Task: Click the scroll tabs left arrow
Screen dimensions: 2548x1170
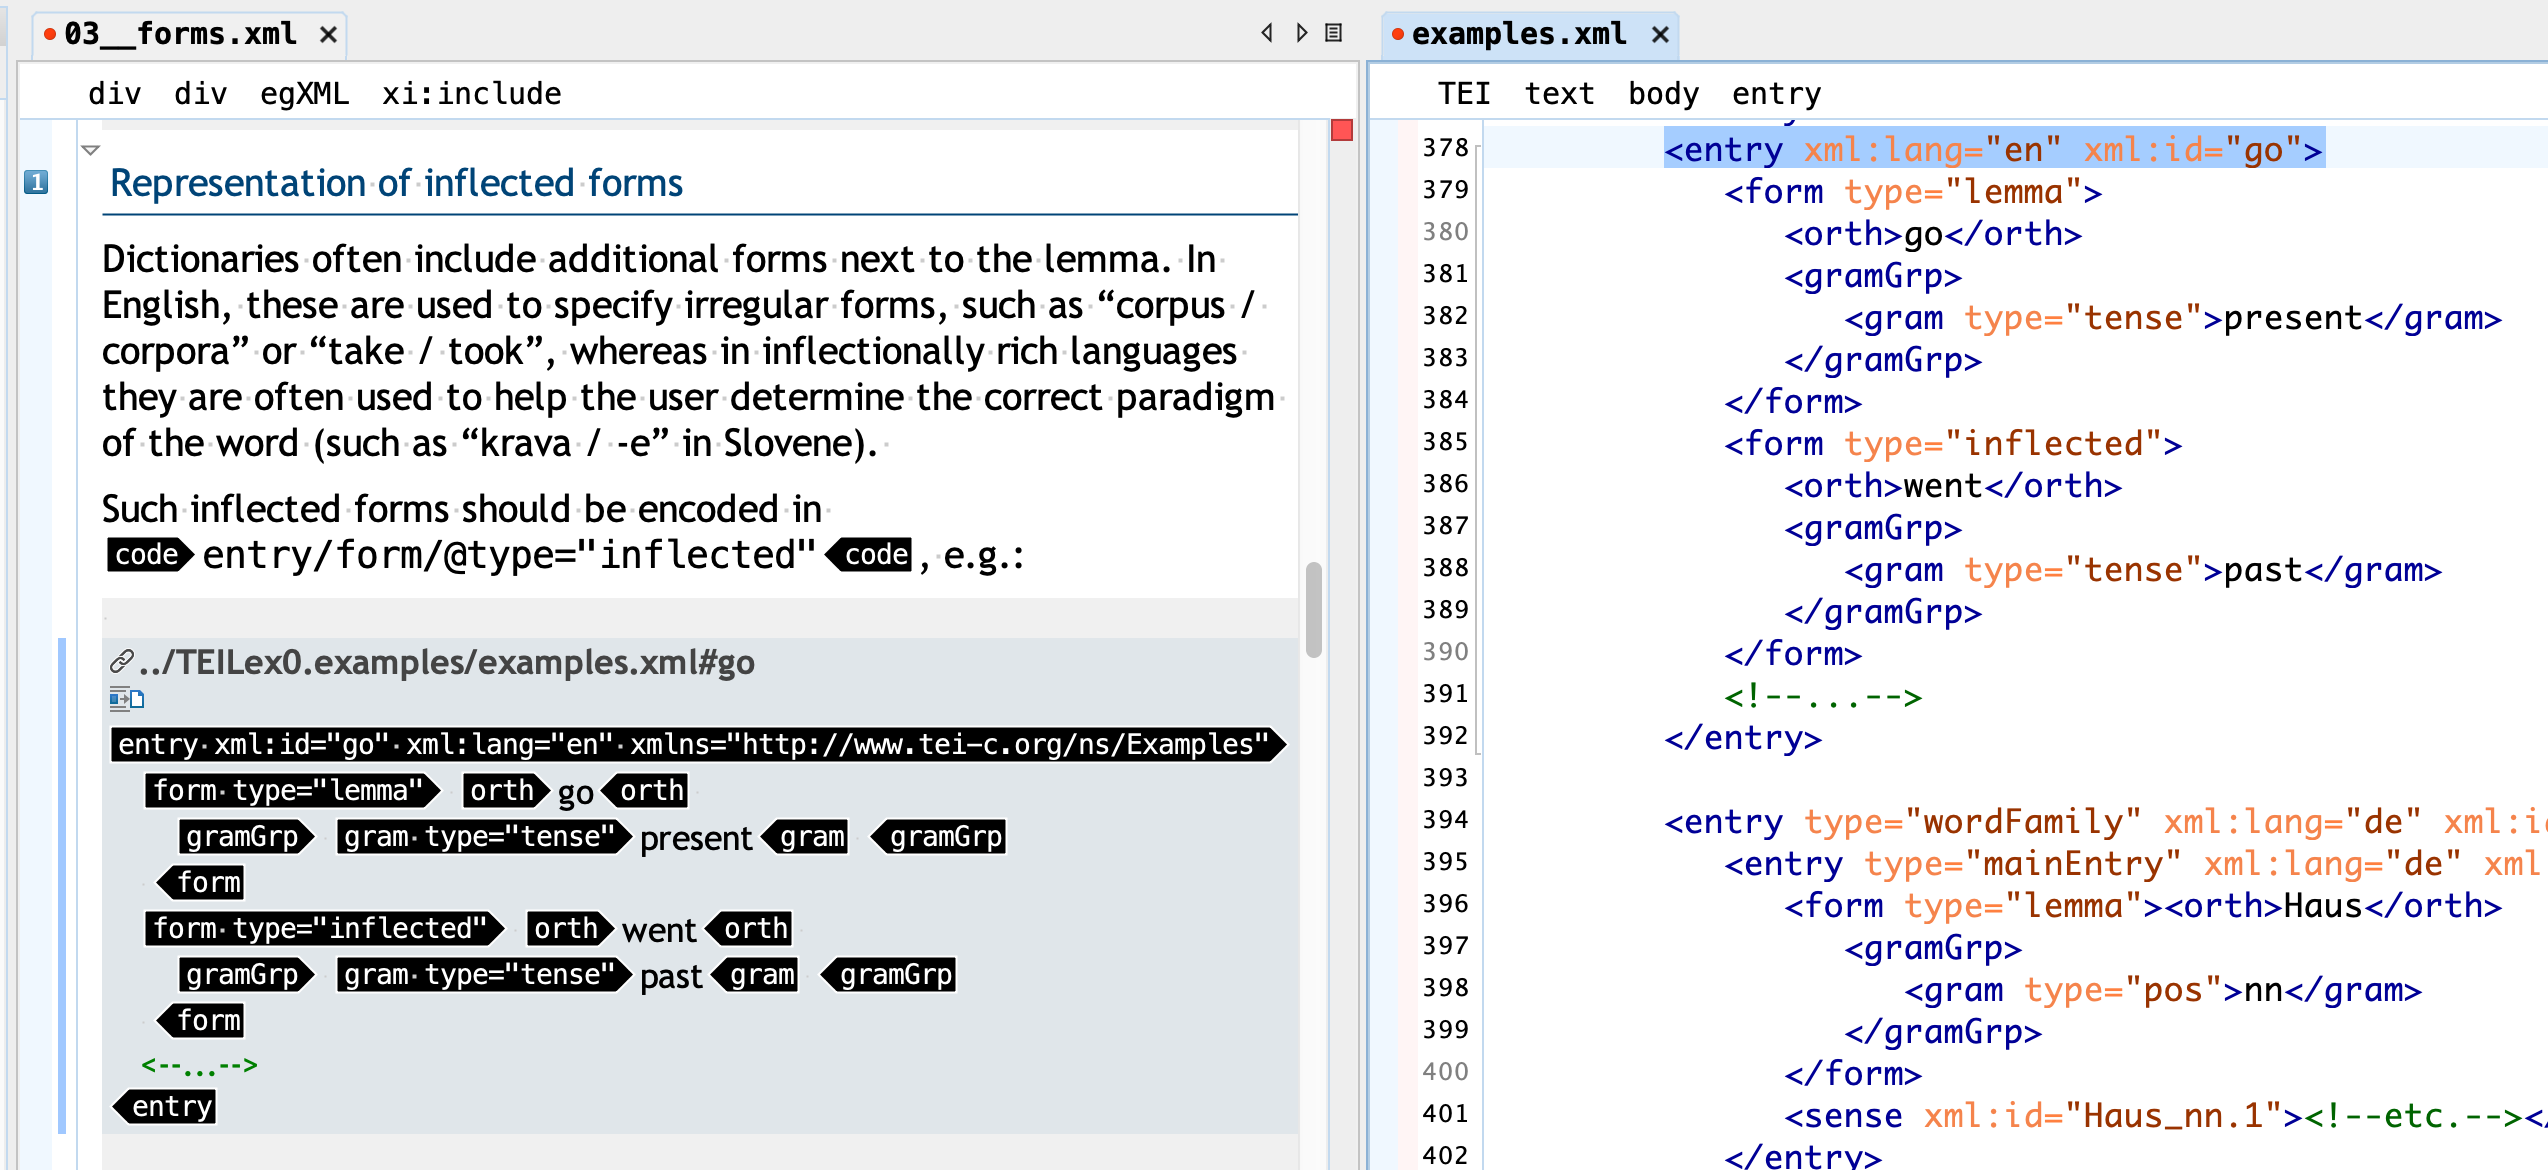Action: click(1267, 33)
